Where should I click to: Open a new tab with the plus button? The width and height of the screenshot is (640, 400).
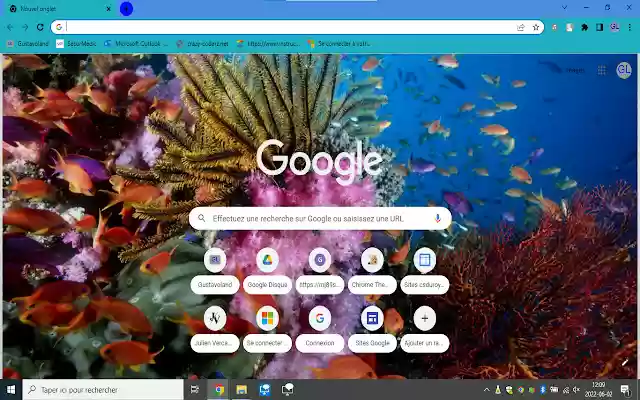point(126,9)
